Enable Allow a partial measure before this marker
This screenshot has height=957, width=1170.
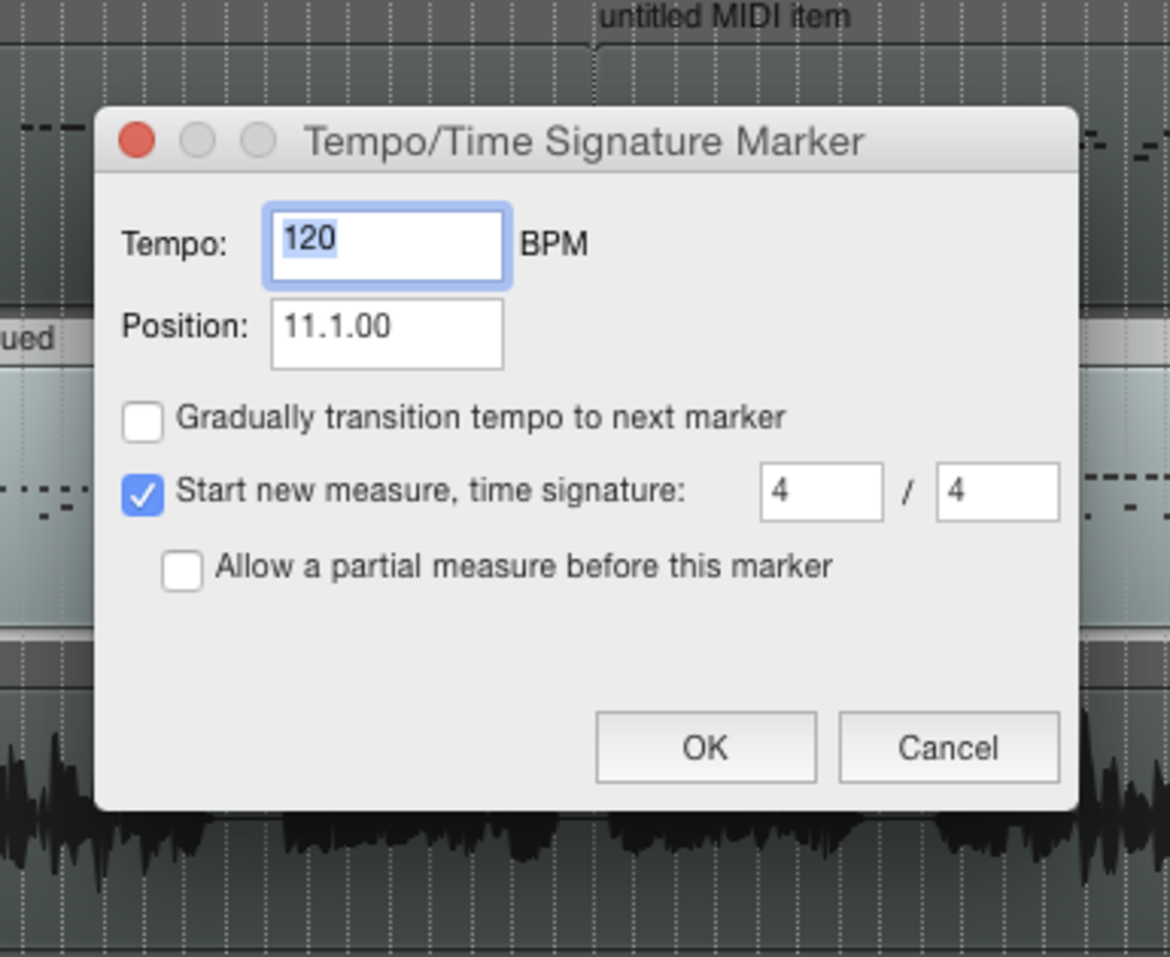click(182, 571)
